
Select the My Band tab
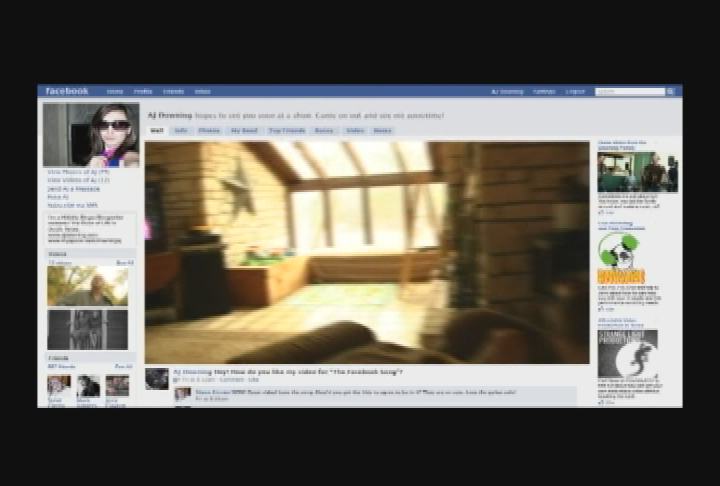pyautogui.click(x=243, y=130)
